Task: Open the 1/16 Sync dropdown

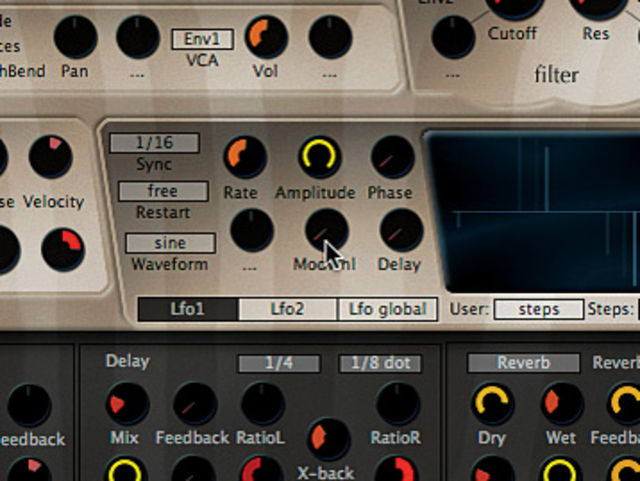Action: tap(154, 143)
